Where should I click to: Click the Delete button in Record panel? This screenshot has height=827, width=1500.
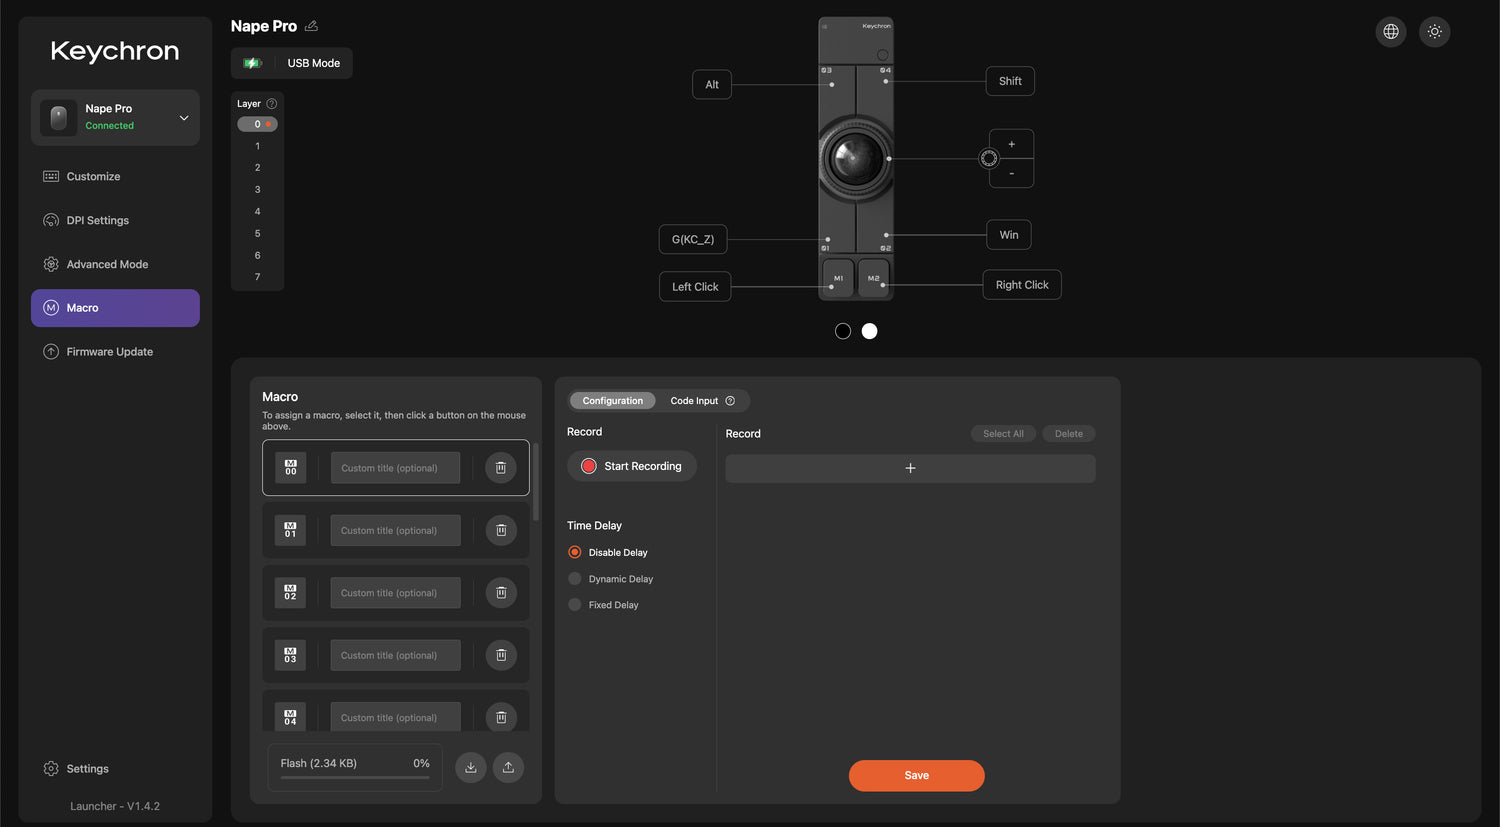pos(1069,434)
